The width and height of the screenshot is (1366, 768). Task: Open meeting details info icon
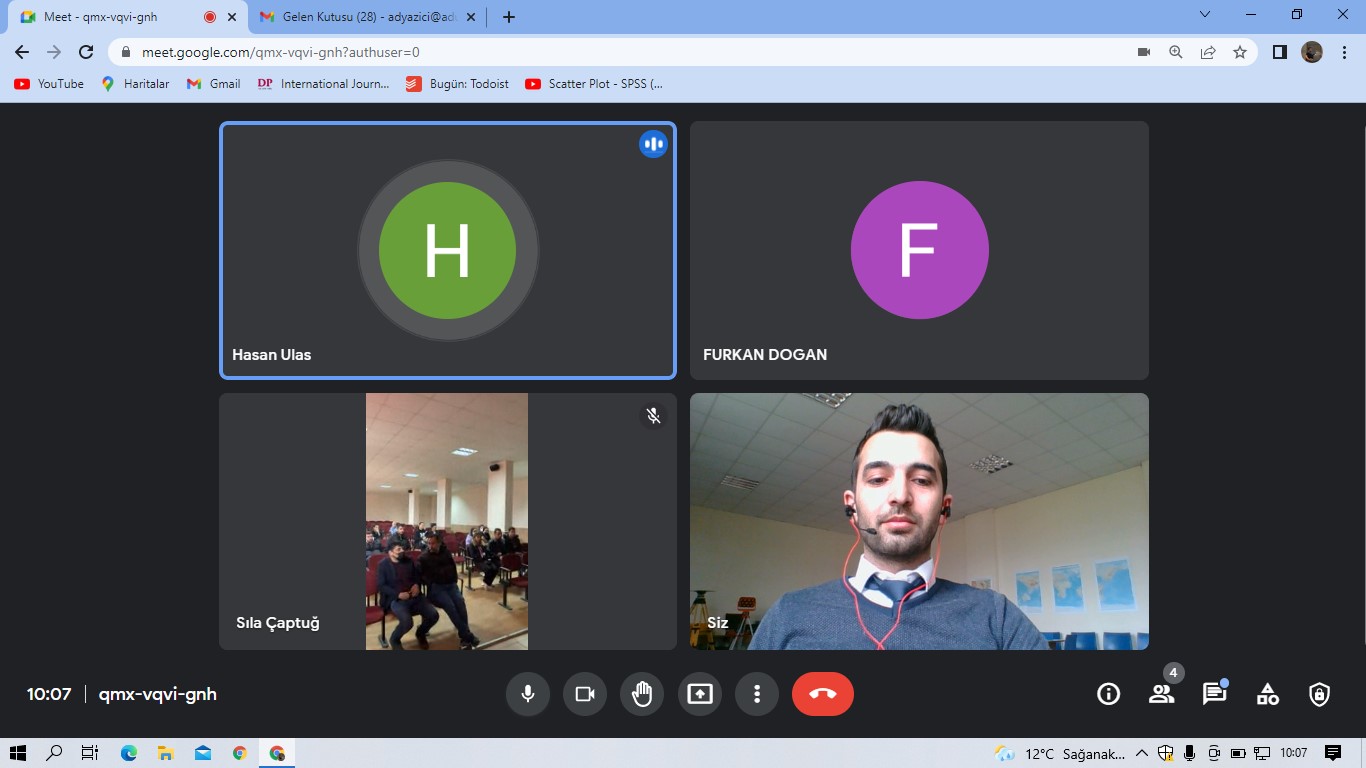[1108, 694]
